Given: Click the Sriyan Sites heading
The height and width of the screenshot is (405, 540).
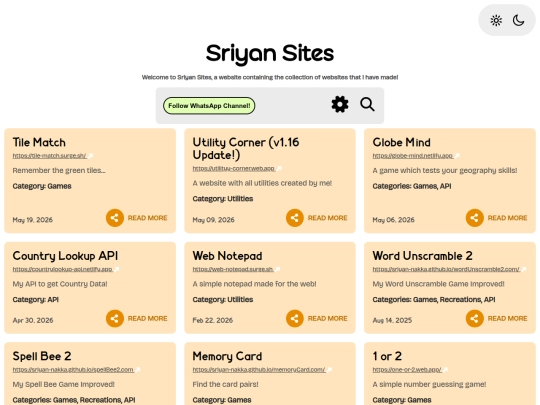Looking at the screenshot, I should pyautogui.click(x=270, y=53).
